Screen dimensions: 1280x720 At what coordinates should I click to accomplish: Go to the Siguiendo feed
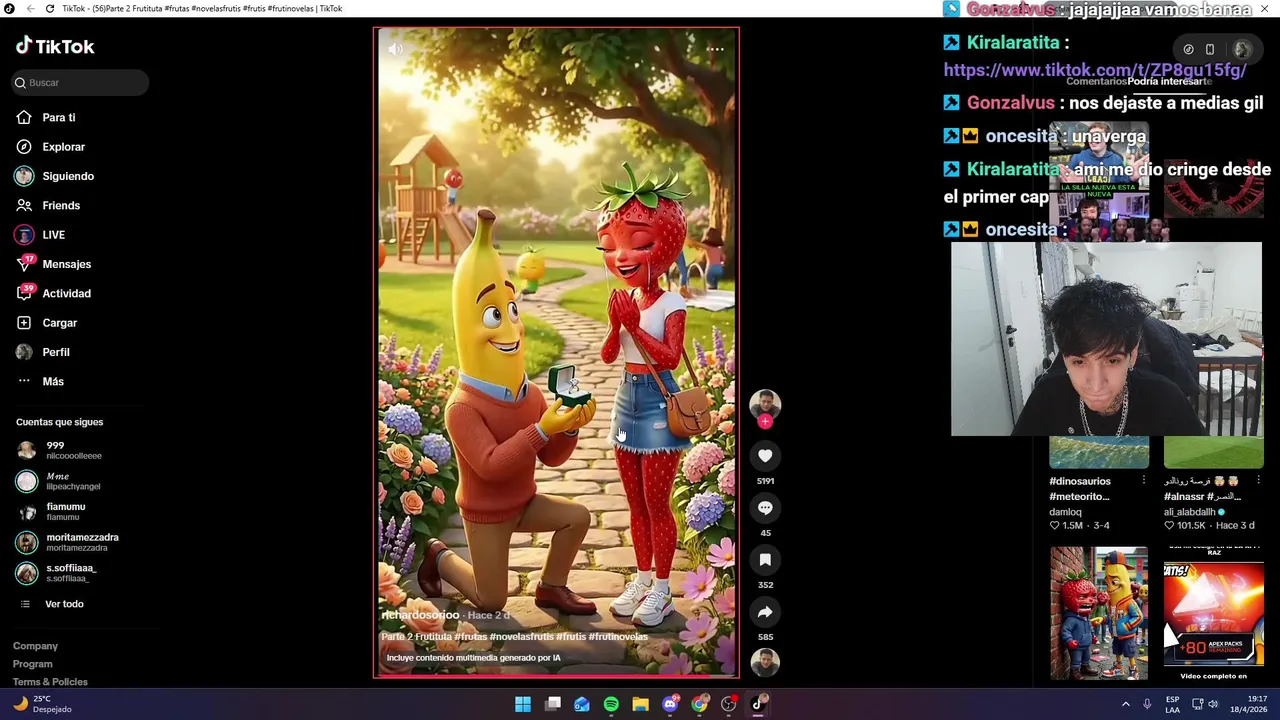pos(55,176)
